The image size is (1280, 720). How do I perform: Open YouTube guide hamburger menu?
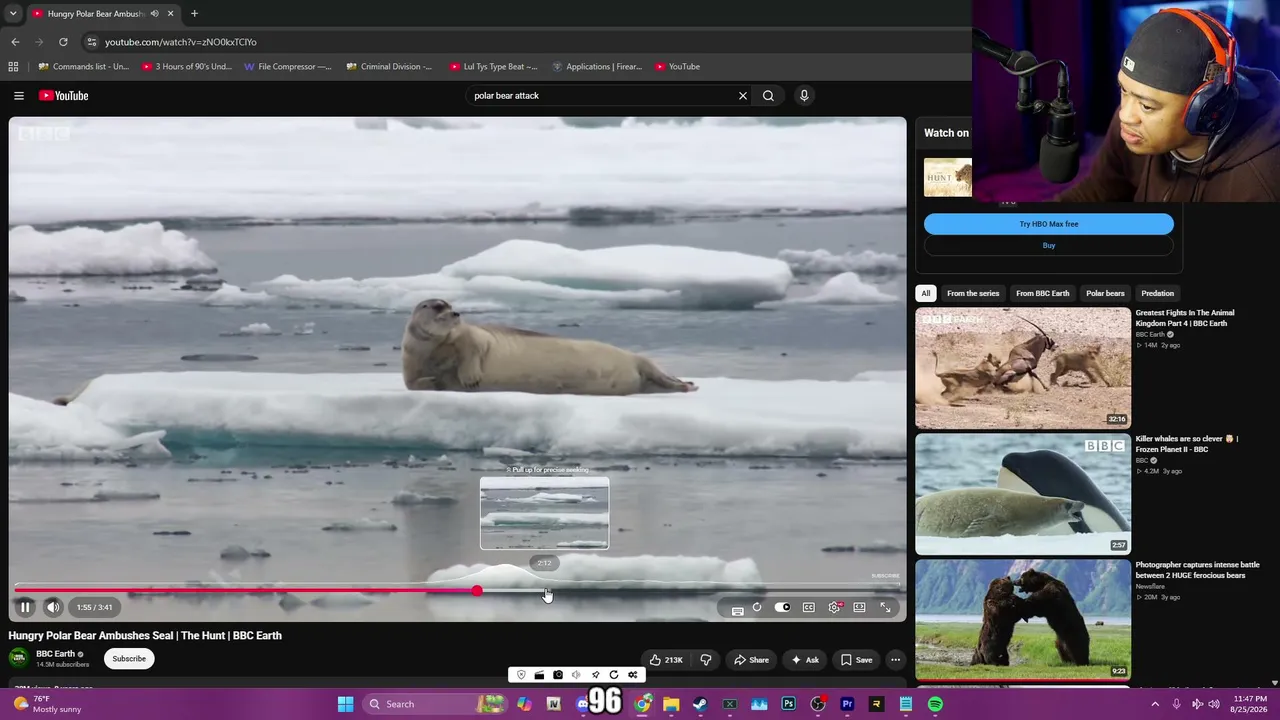[x=19, y=96]
